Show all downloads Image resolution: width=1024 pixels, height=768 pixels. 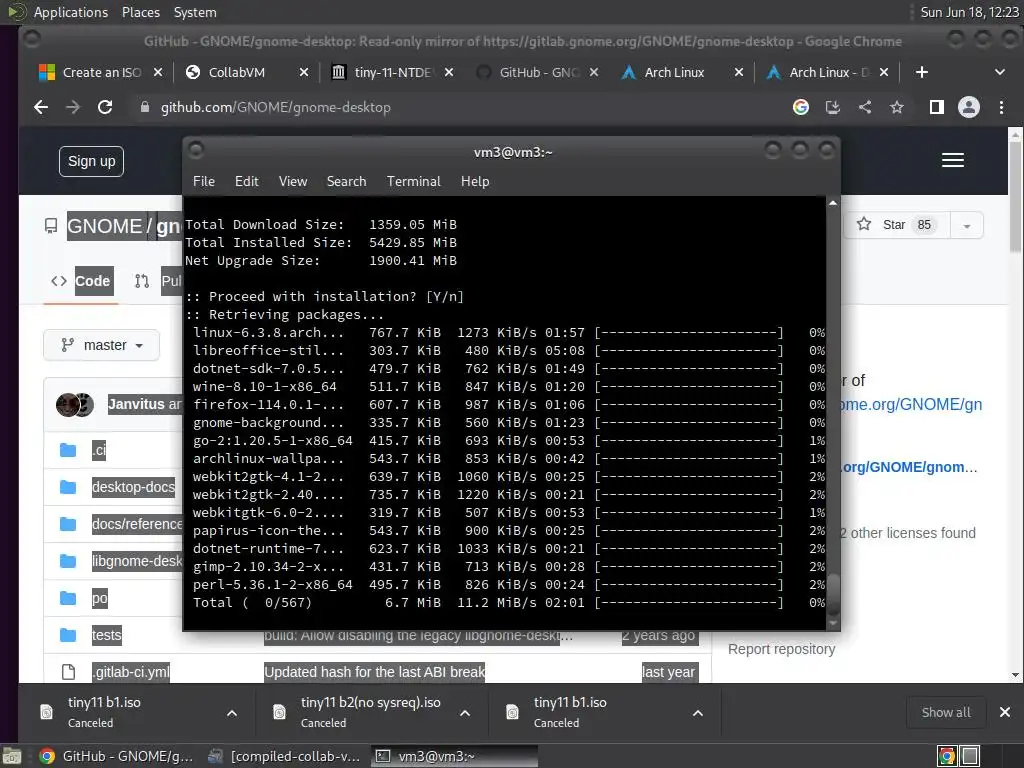click(x=946, y=712)
